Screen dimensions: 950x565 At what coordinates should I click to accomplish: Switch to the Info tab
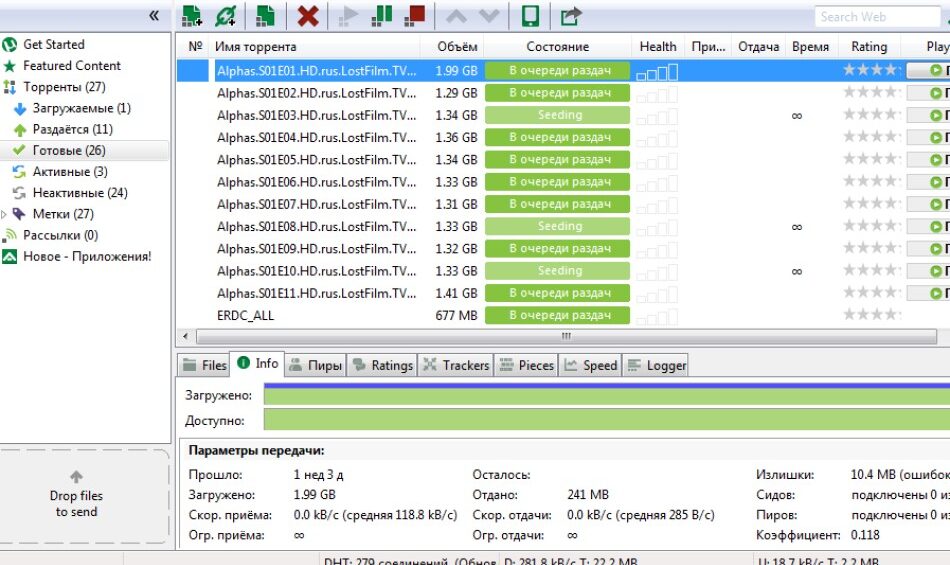(x=257, y=363)
